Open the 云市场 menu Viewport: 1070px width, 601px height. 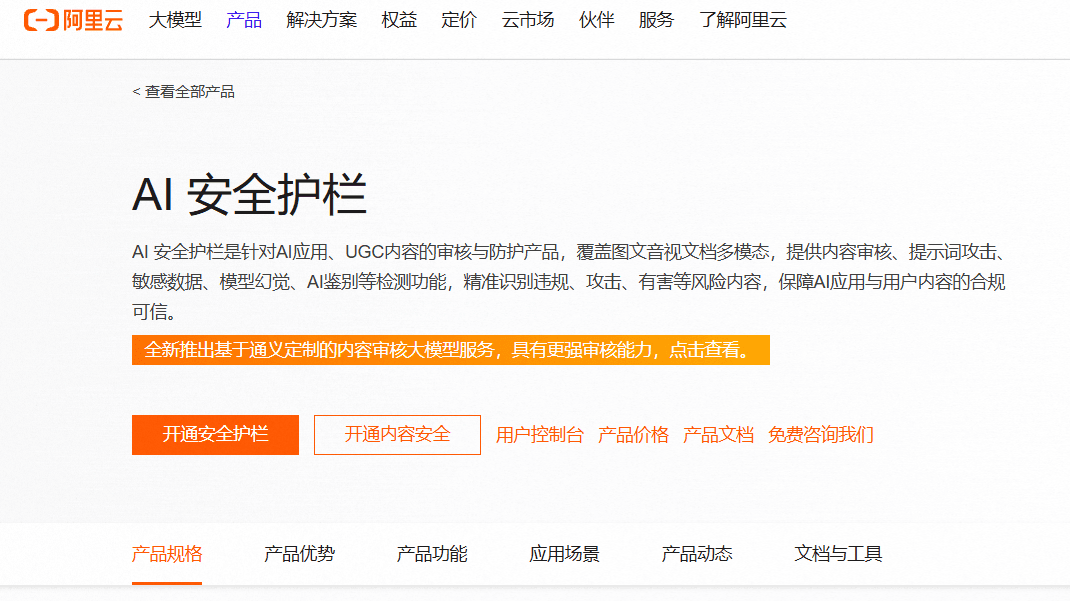[527, 20]
